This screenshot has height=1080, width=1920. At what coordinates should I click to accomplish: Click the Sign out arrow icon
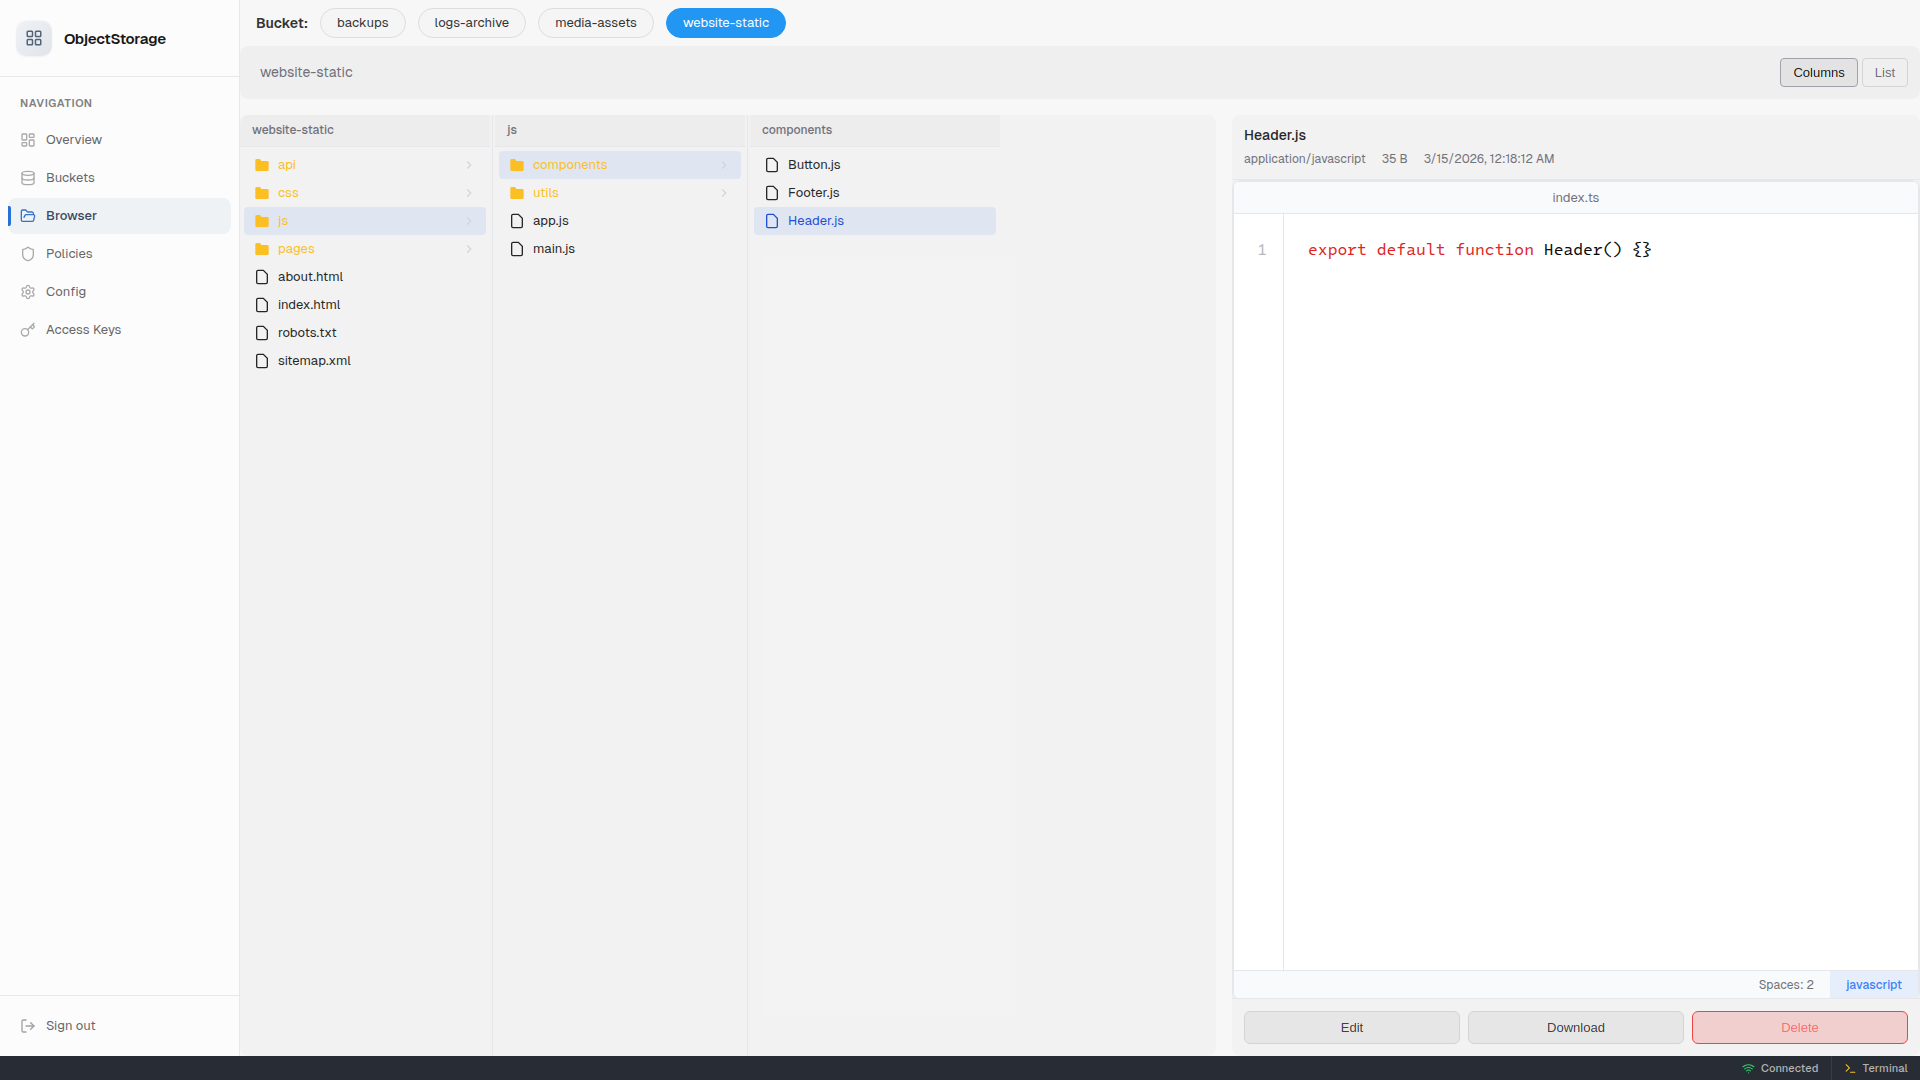tap(28, 1026)
